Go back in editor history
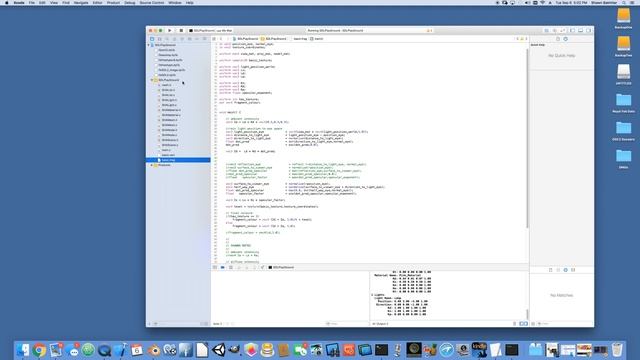Viewport: 640px width, 360px height. pos(221,39)
